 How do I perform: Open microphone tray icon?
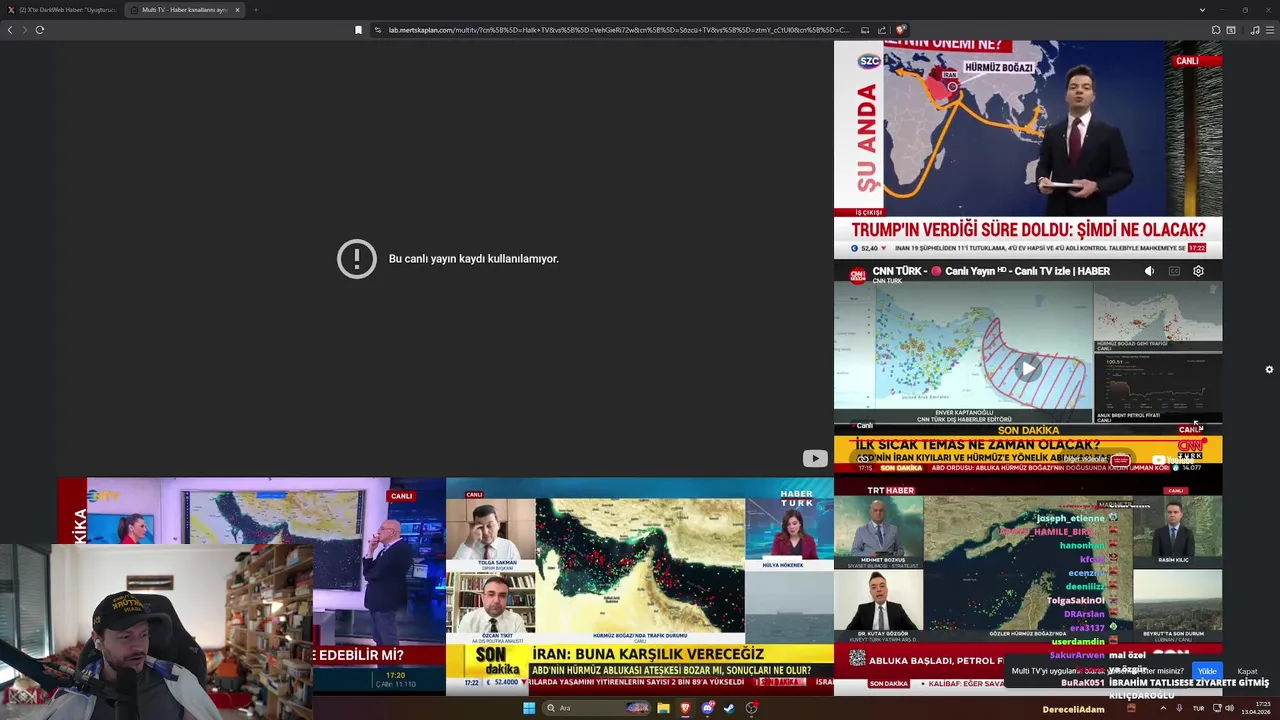click(x=1179, y=708)
